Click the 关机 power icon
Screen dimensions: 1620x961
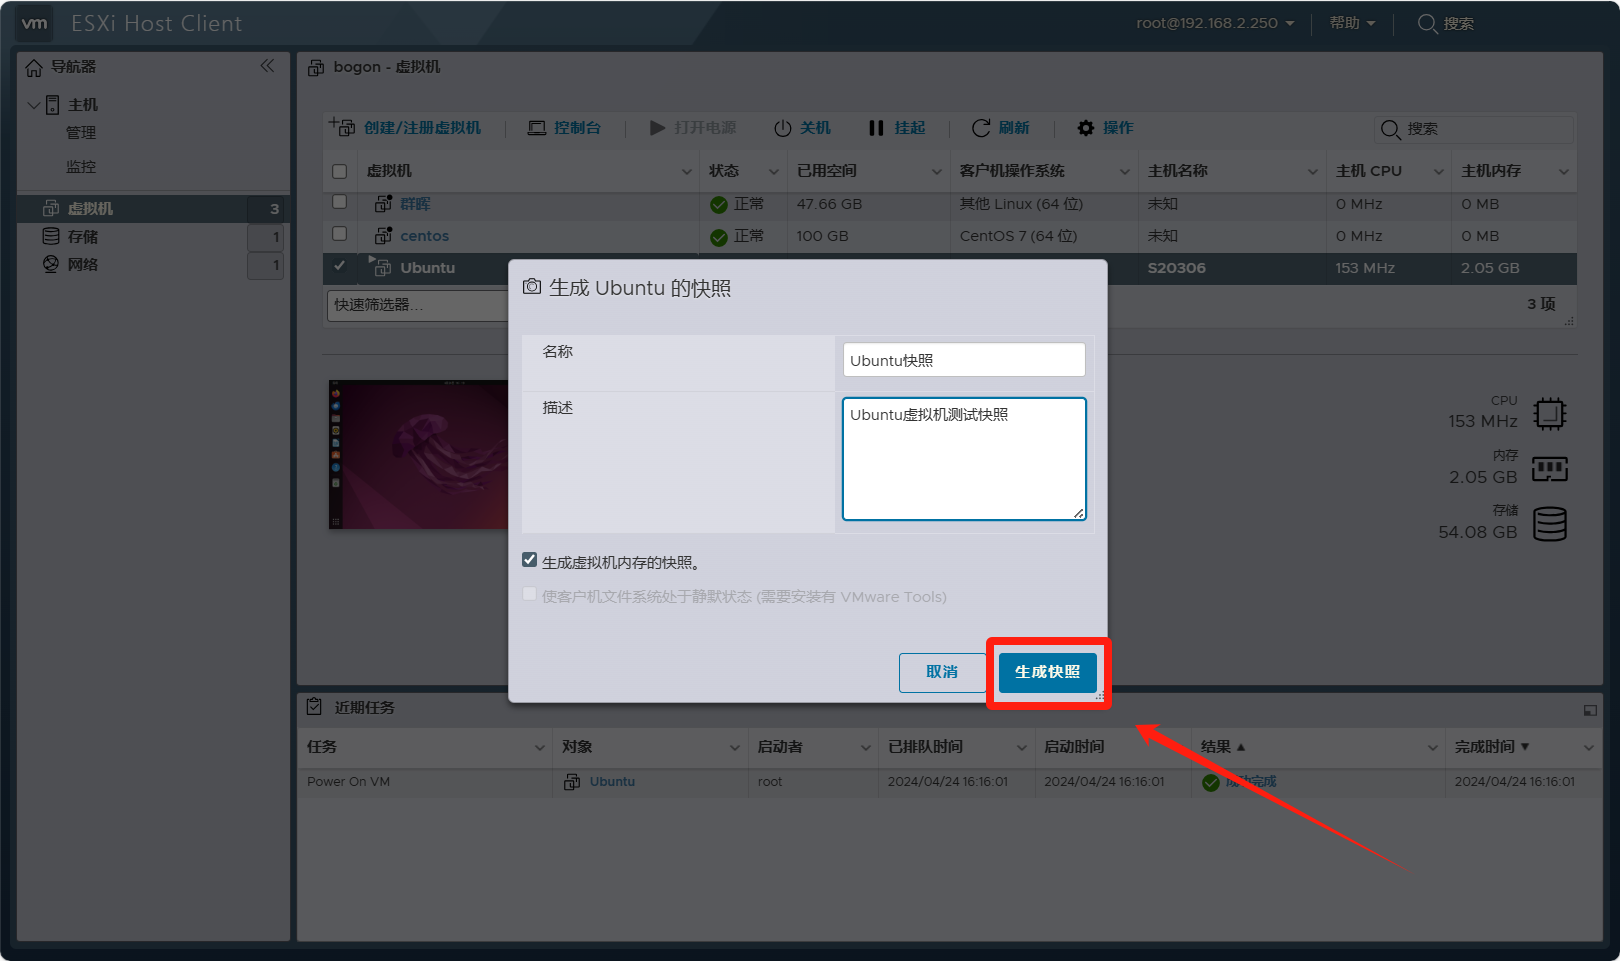(783, 128)
